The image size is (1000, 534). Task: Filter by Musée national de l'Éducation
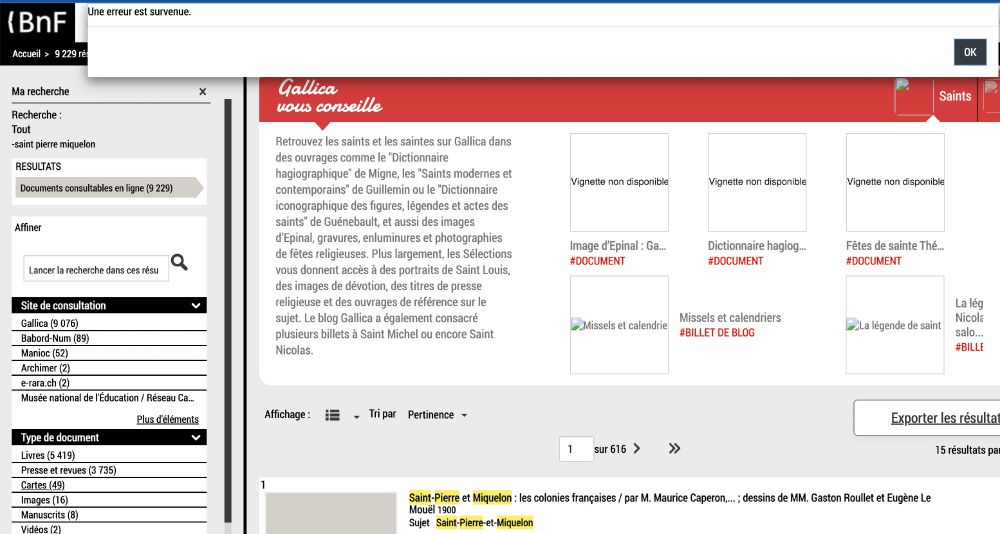coord(108,397)
